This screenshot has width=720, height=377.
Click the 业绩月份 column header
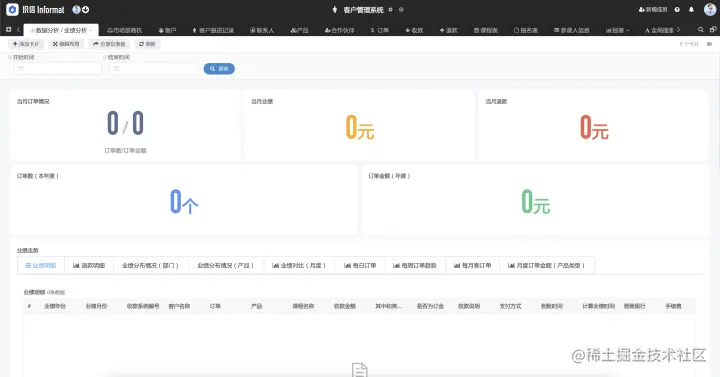tap(96, 306)
